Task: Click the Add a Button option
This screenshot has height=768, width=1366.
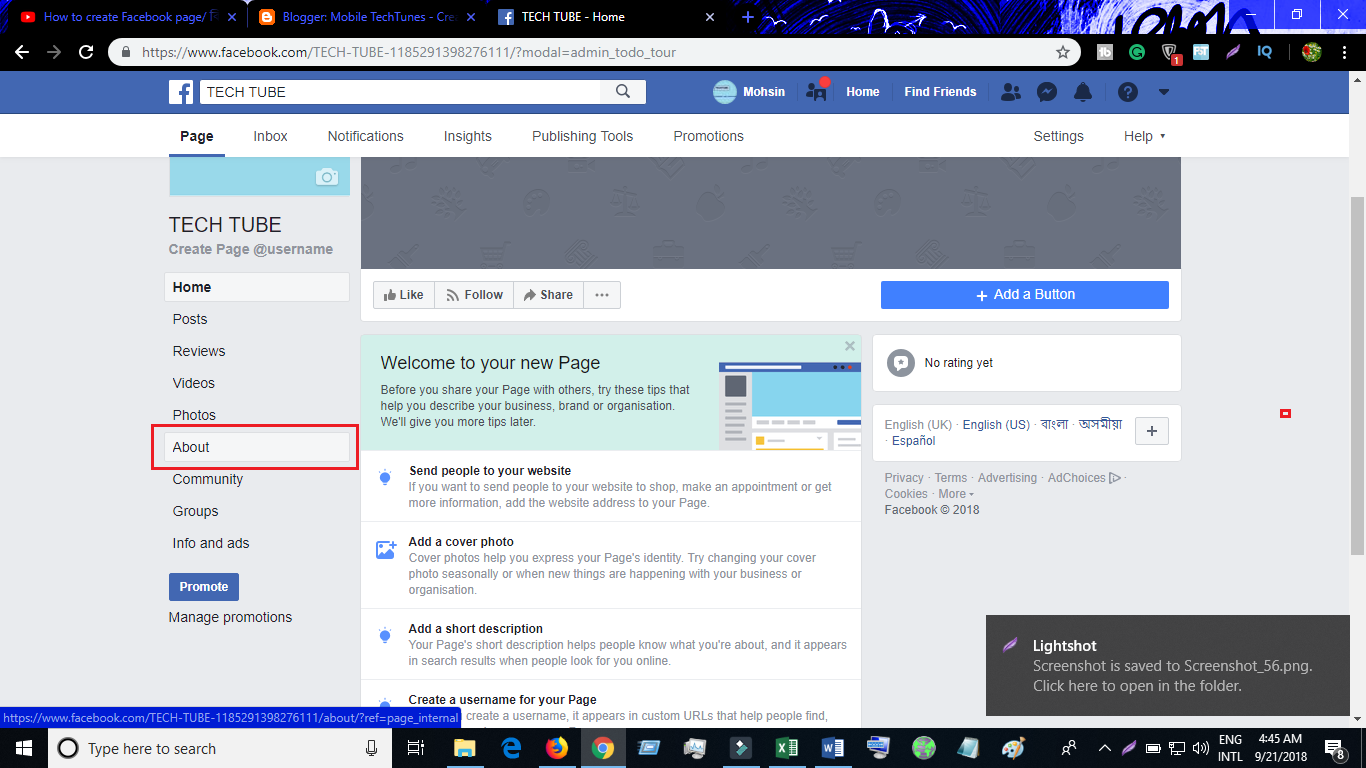Action: tap(1024, 295)
